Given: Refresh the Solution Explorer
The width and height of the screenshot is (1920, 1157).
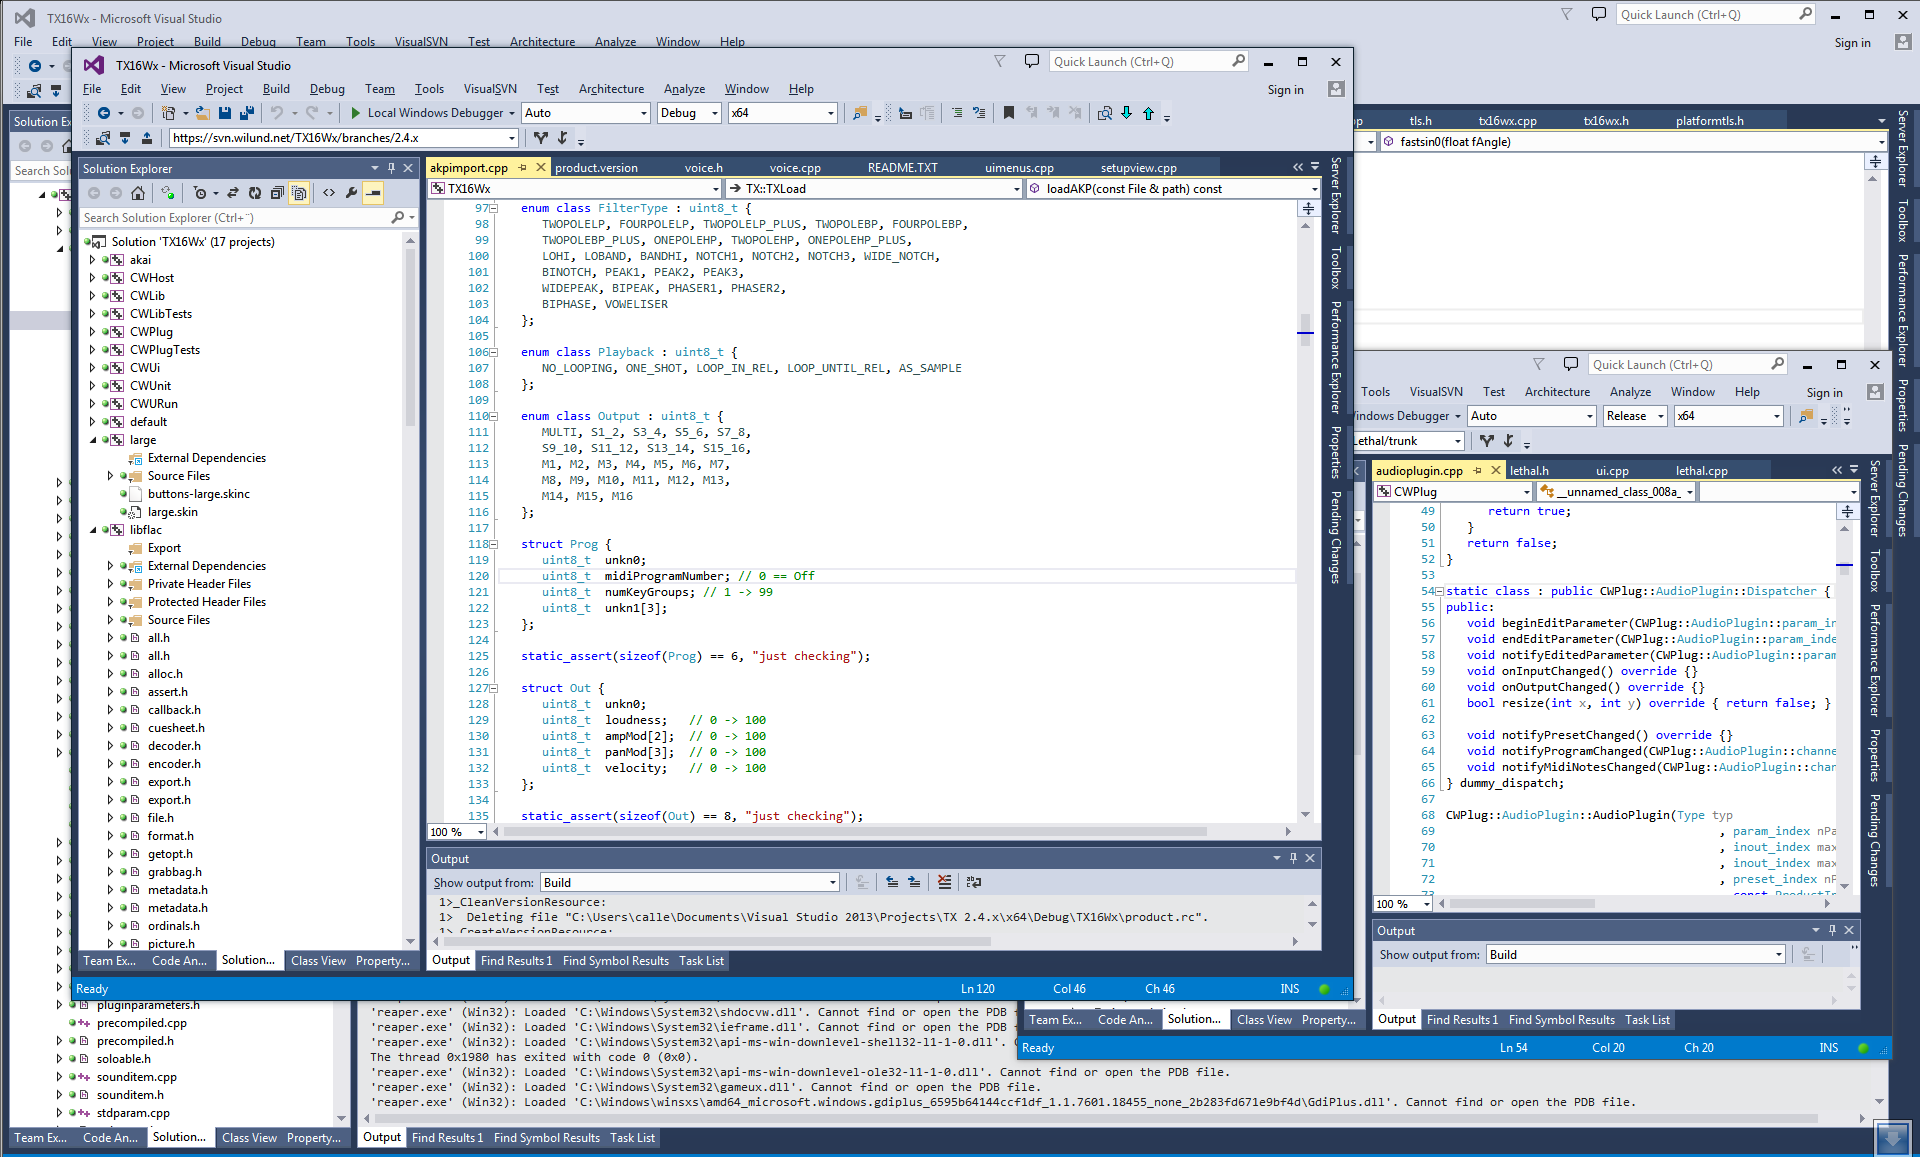Looking at the screenshot, I should (255, 193).
